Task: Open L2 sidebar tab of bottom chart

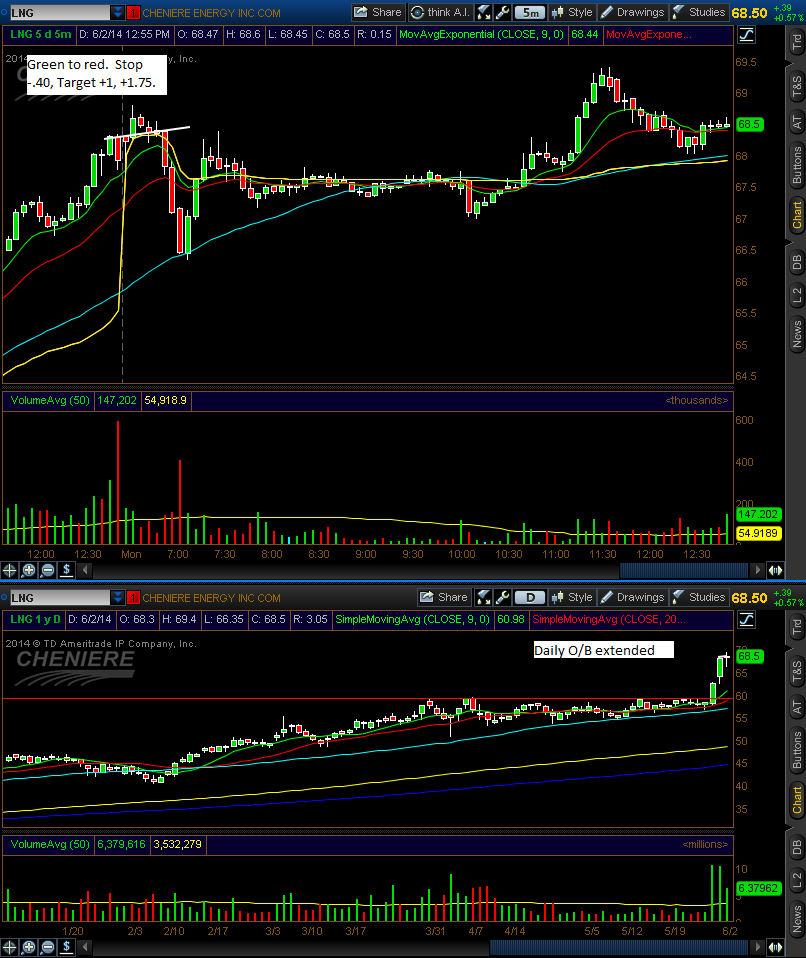Action: [x=796, y=880]
